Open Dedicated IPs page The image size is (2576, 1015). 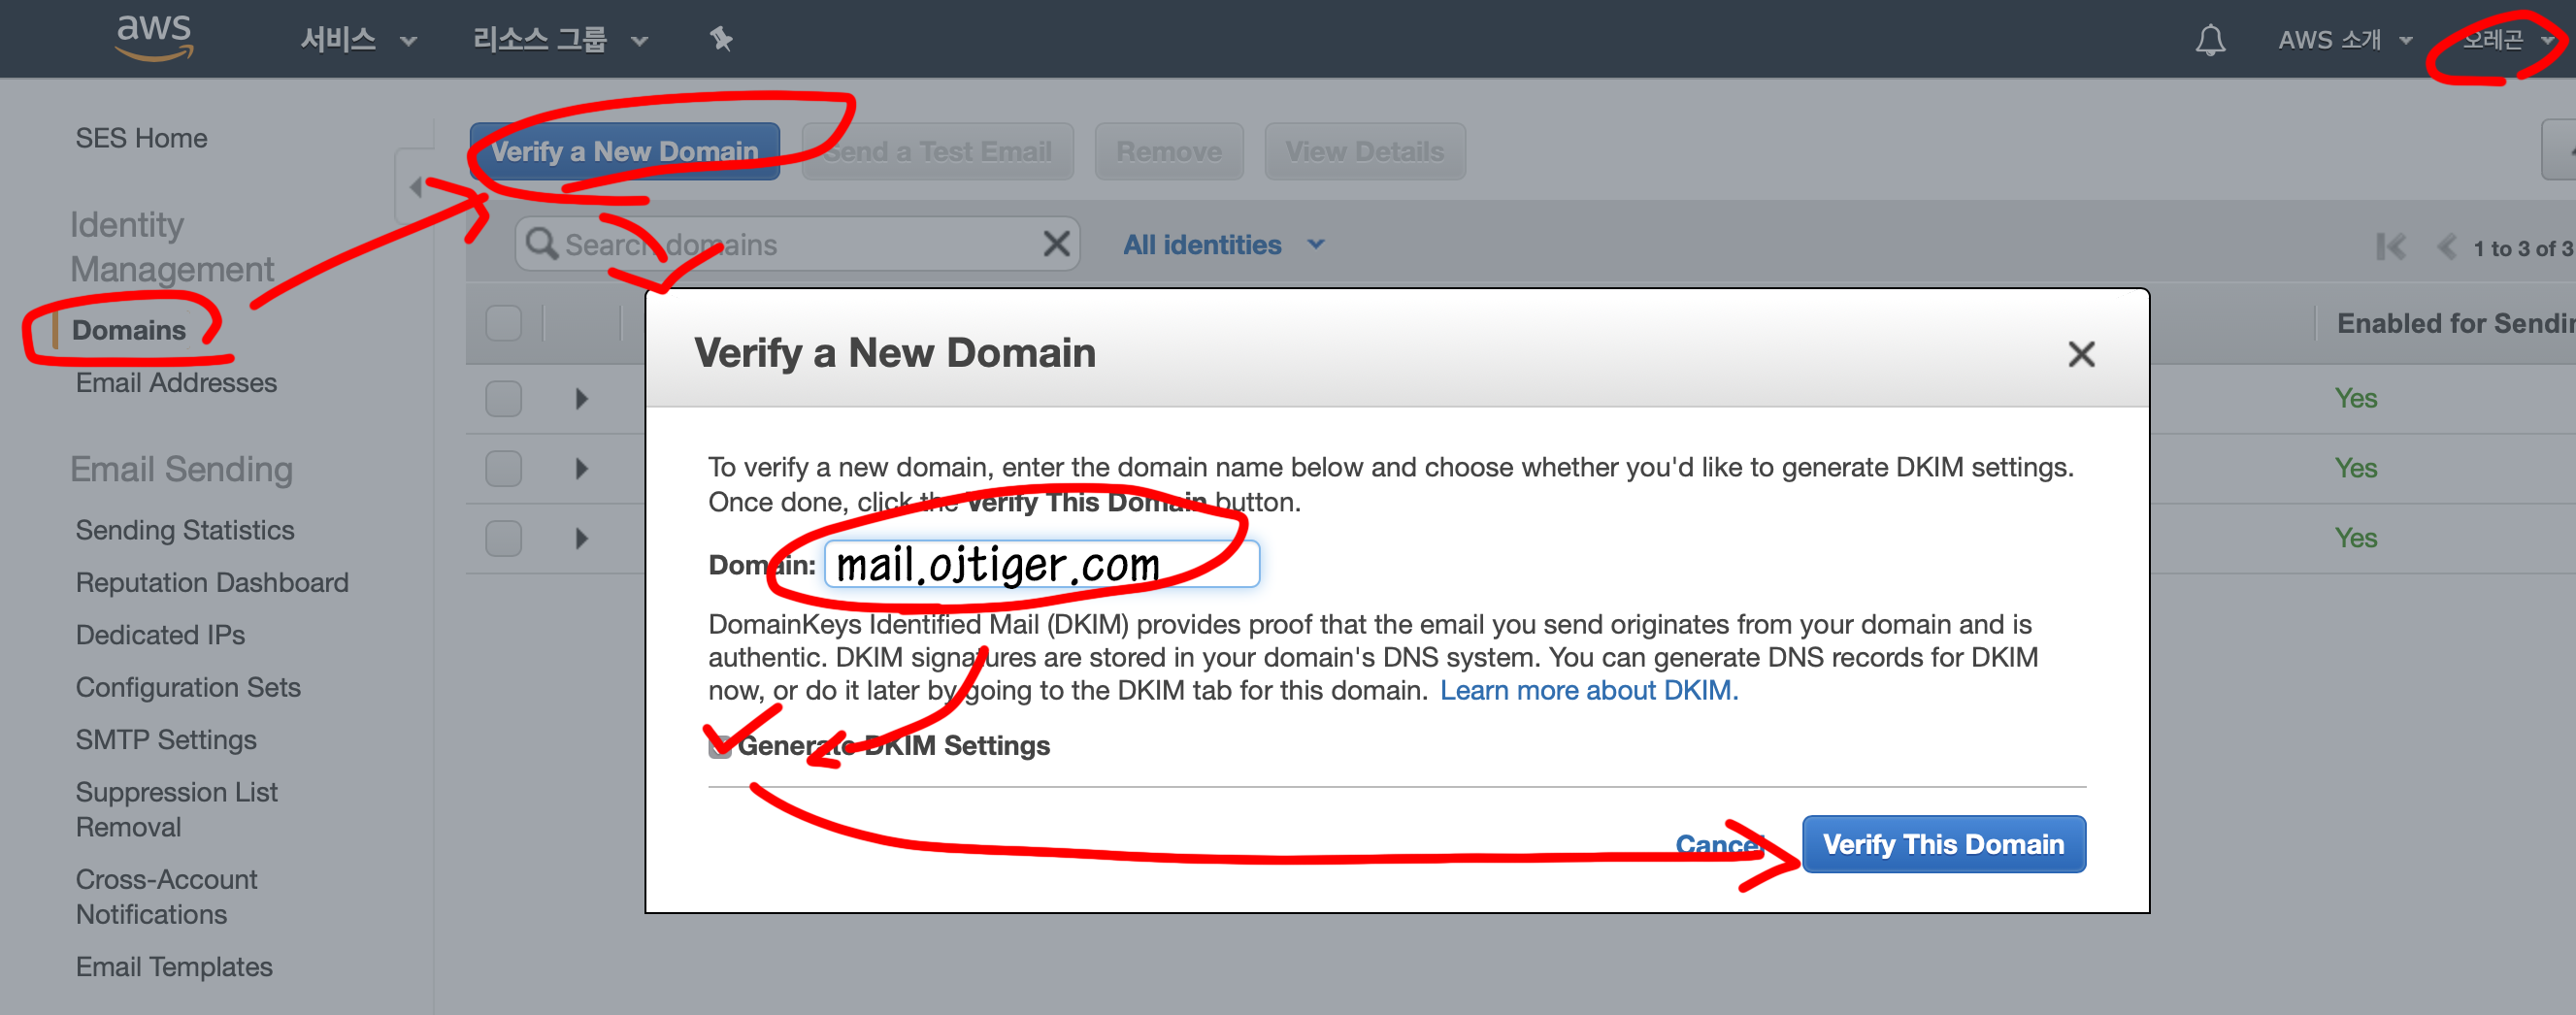160,635
